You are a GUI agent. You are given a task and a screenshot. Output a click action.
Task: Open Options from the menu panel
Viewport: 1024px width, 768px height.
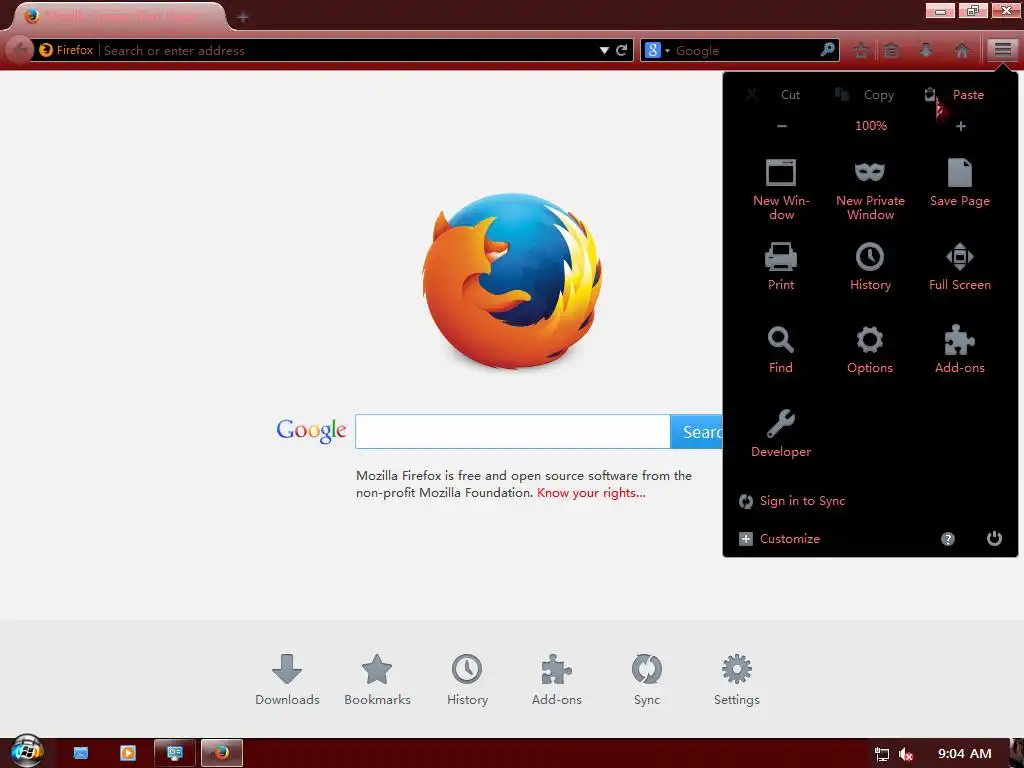(870, 349)
